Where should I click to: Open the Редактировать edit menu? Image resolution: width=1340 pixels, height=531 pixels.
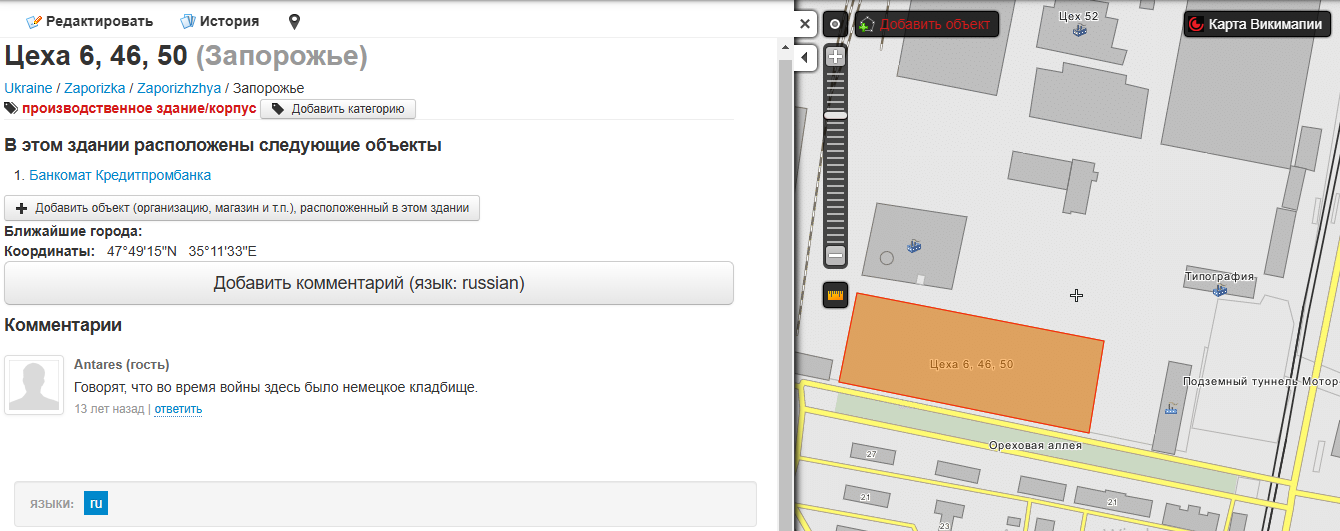(90, 21)
